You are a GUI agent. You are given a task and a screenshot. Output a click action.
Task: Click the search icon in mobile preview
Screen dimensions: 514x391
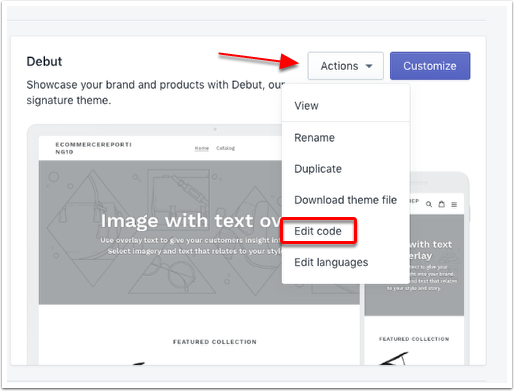[x=429, y=204]
